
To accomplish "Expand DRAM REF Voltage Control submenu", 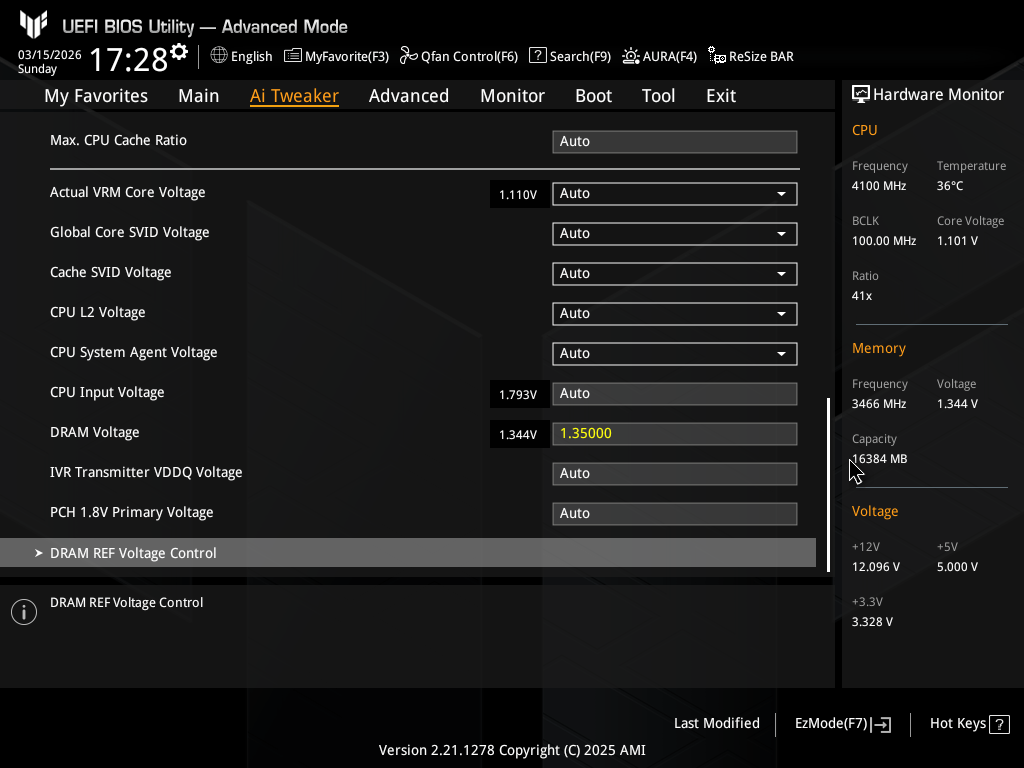I will point(408,553).
